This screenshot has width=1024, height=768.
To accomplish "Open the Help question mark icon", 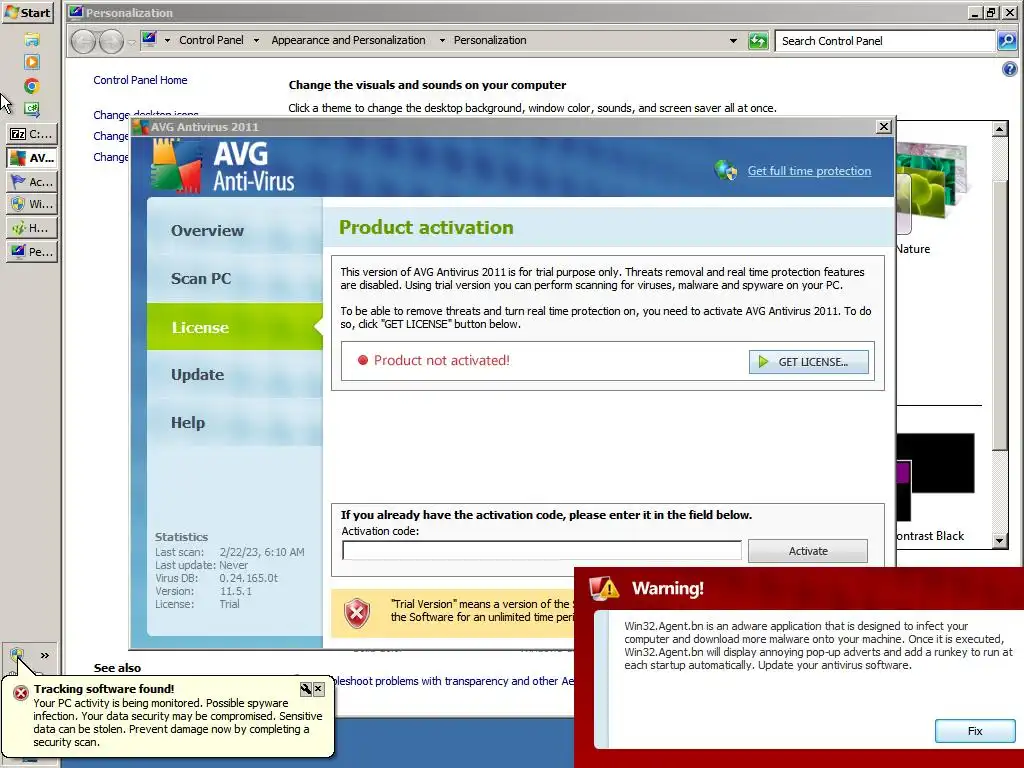I will pyautogui.click(x=1010, y=69).
